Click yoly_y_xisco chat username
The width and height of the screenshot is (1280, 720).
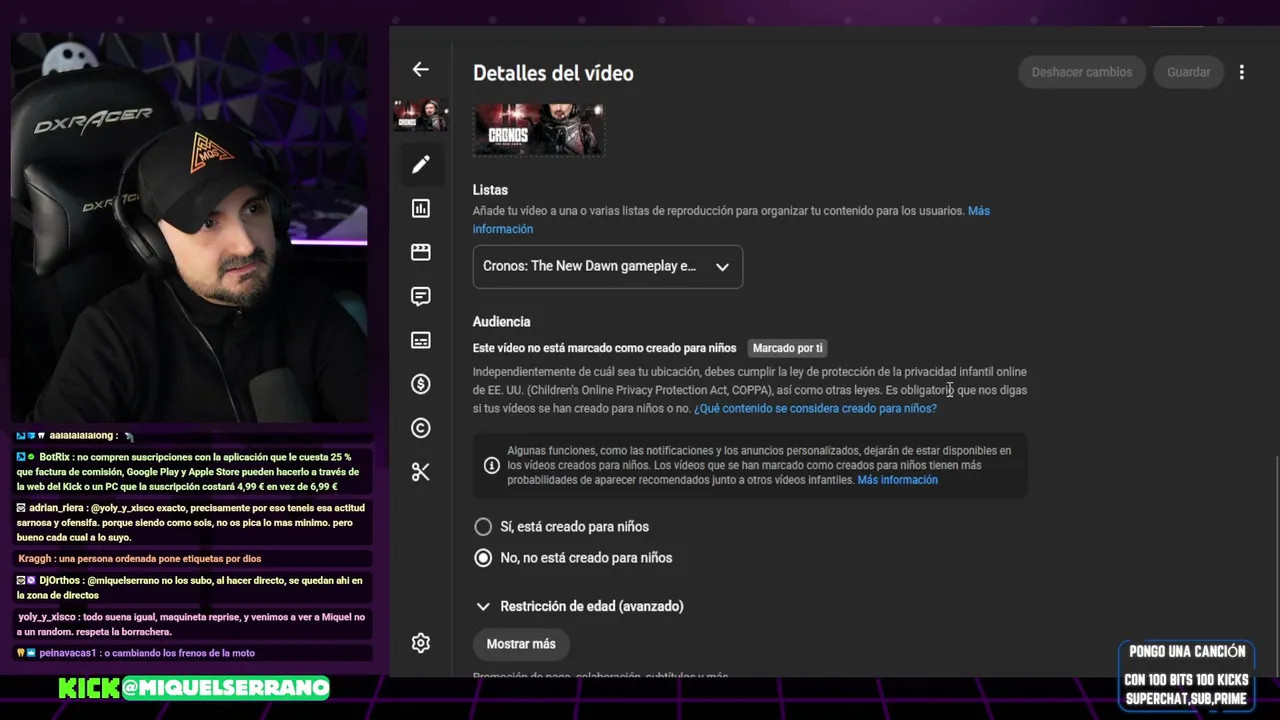click(x=47, y=617)
